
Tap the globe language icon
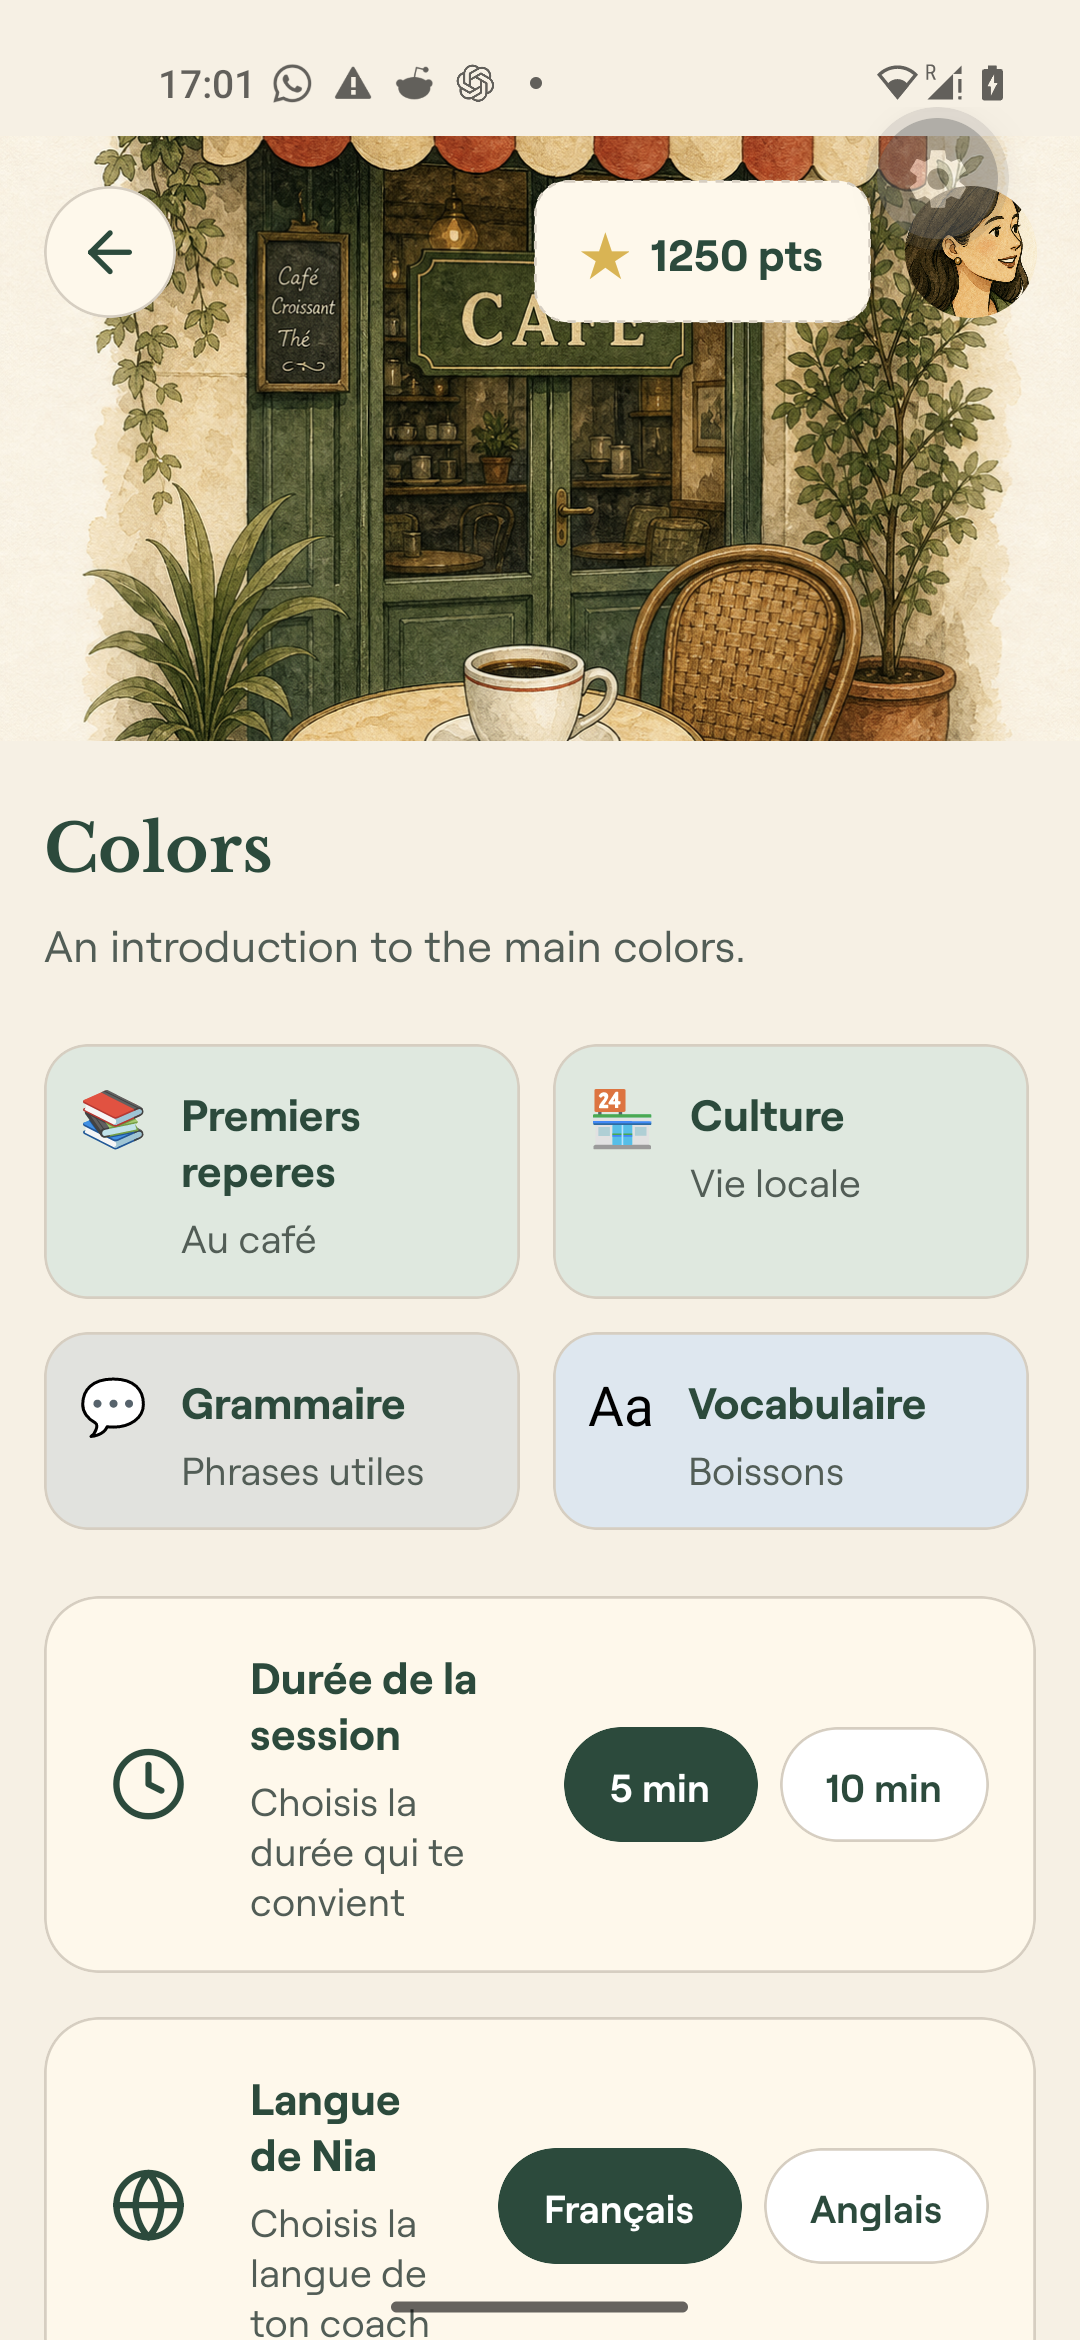tap(148, 2205)
